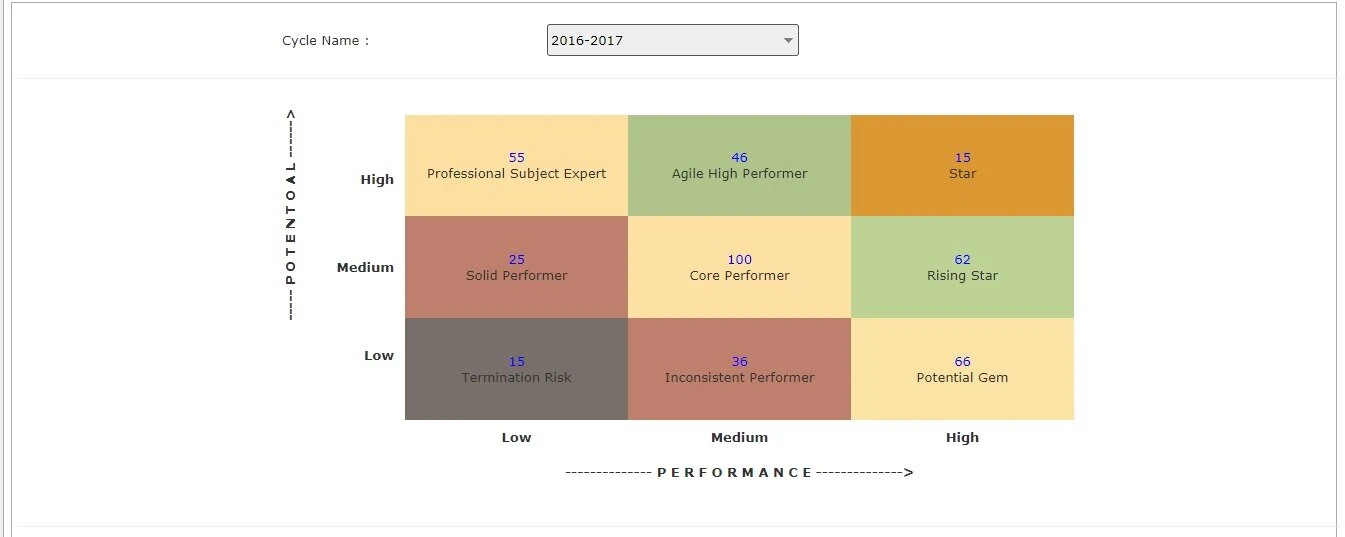Open the Rising Star count 62

(x=962, y=260)
